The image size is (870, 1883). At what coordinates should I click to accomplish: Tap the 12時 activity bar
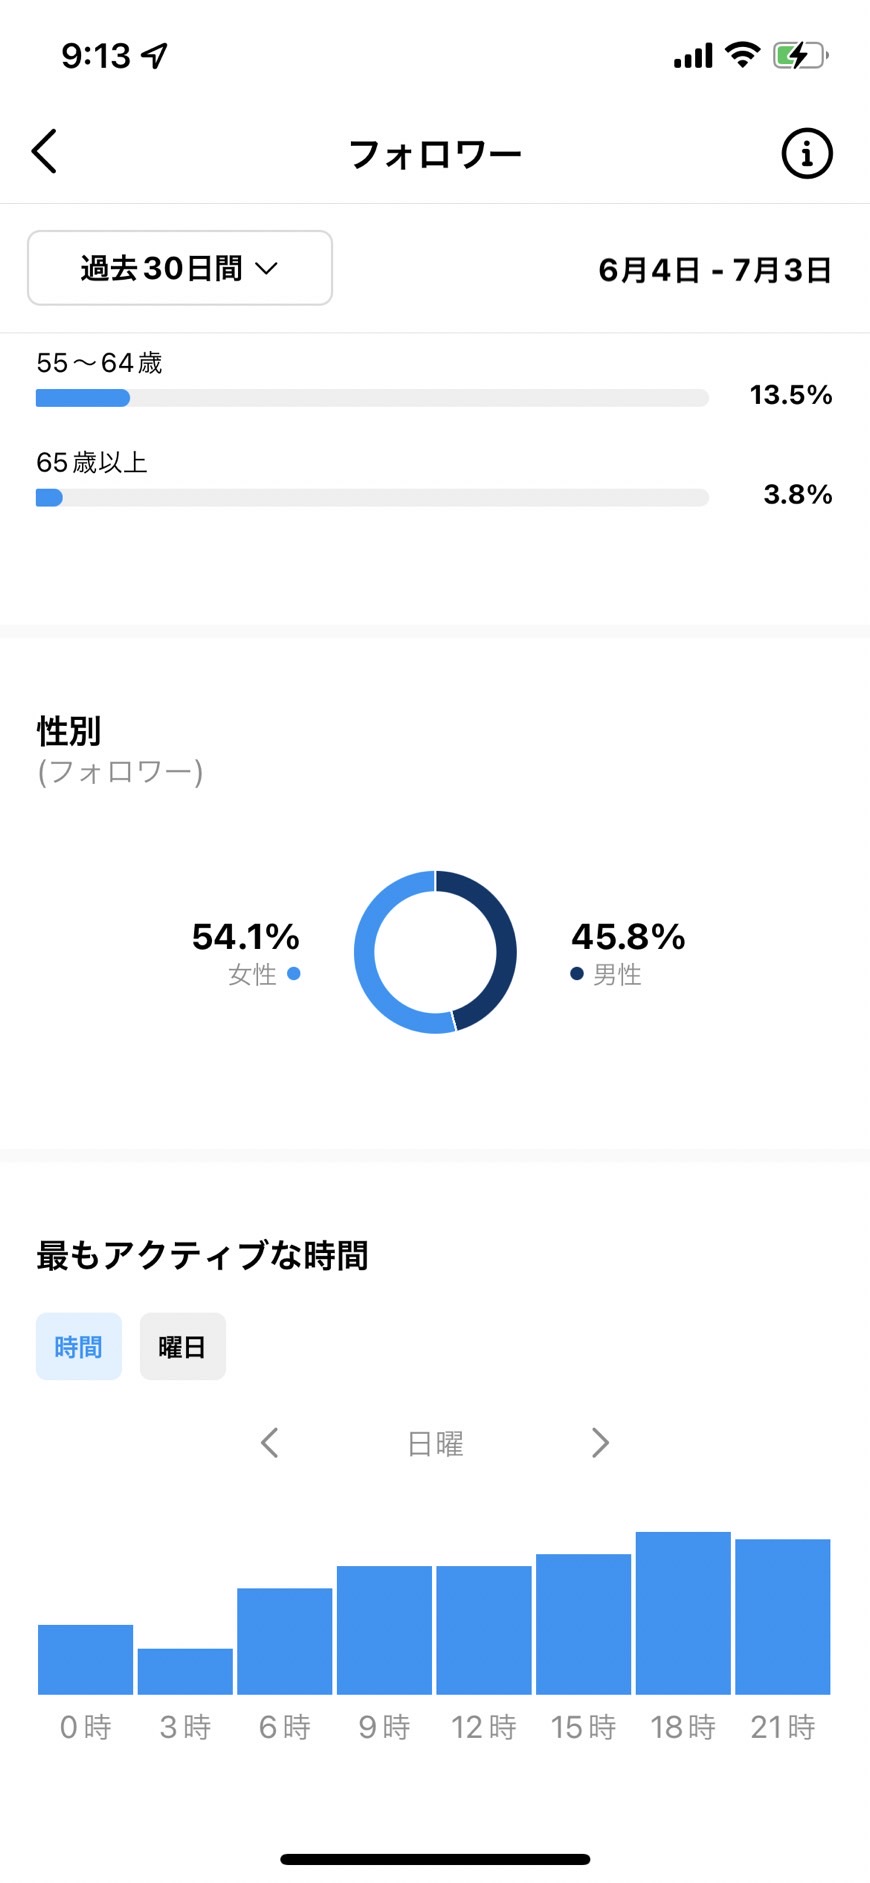pyautogui.click(x=484, y=1629)
